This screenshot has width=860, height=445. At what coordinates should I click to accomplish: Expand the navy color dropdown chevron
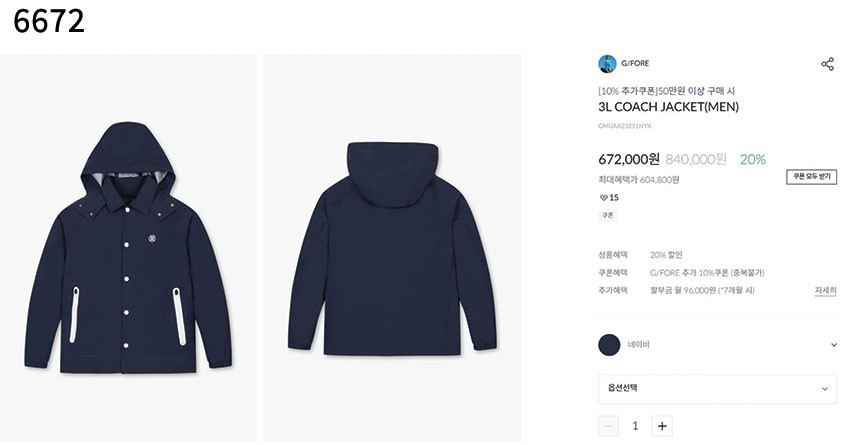[834, 345]
